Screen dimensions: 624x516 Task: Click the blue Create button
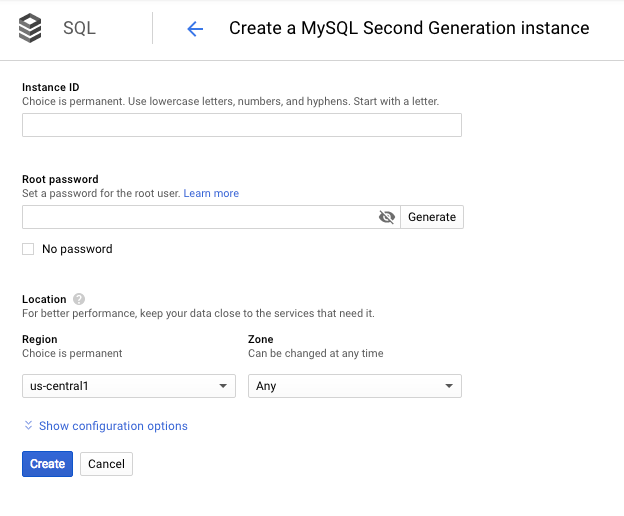point(47,463)
